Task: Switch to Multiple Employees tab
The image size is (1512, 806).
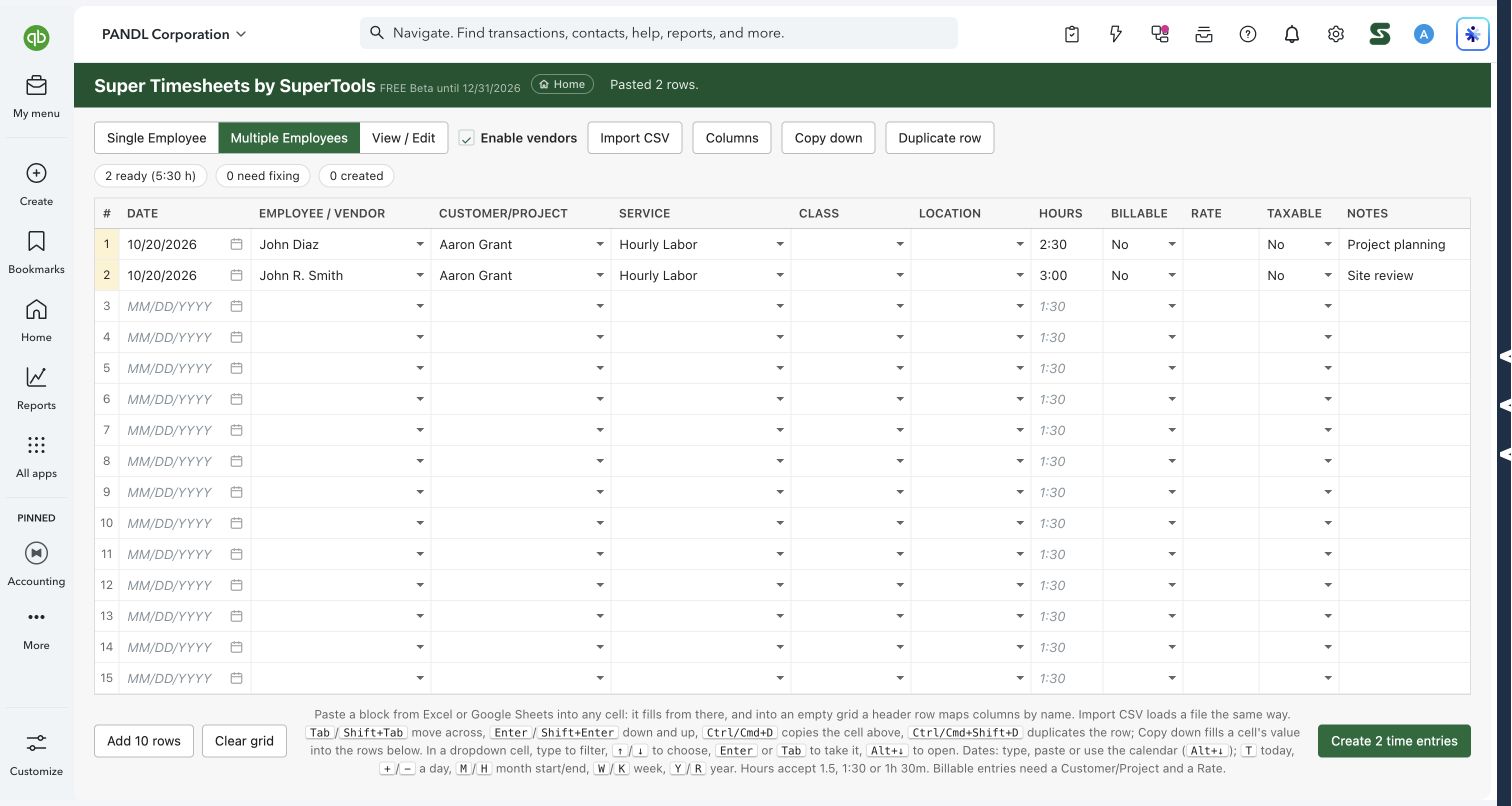Action: coord(289,138)
